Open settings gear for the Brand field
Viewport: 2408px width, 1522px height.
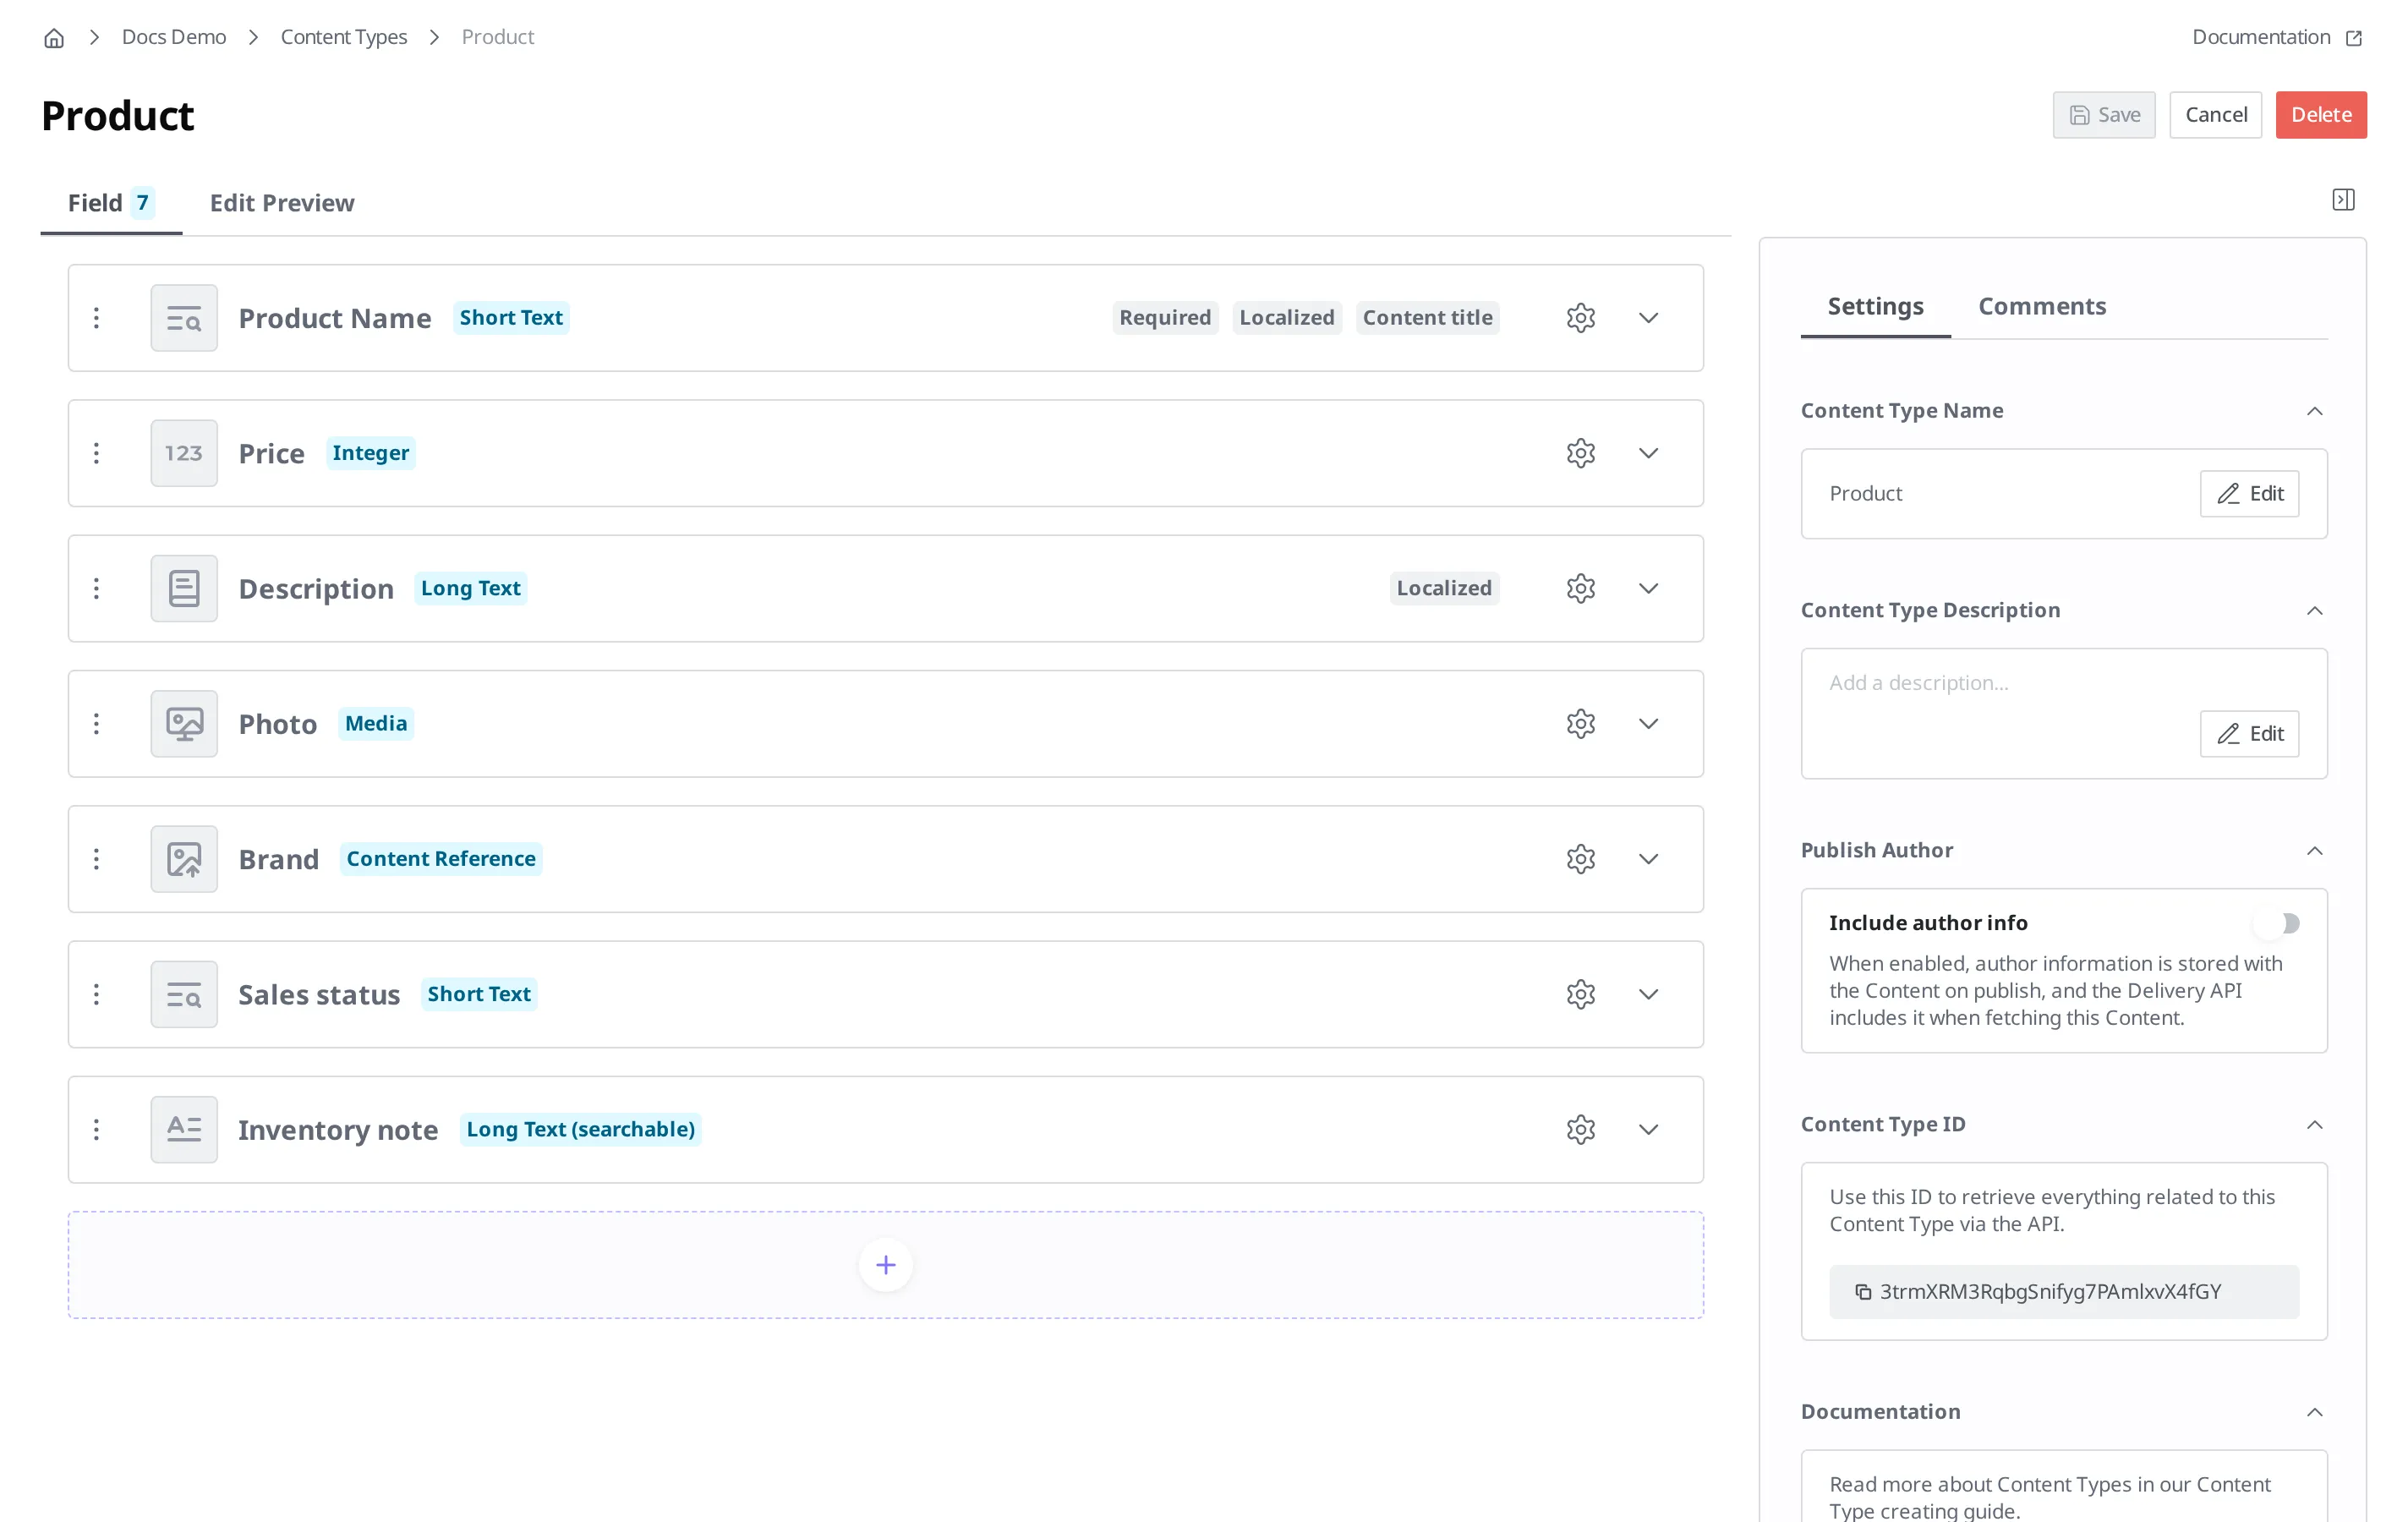pyautogui.click(x=1581, y=859)
